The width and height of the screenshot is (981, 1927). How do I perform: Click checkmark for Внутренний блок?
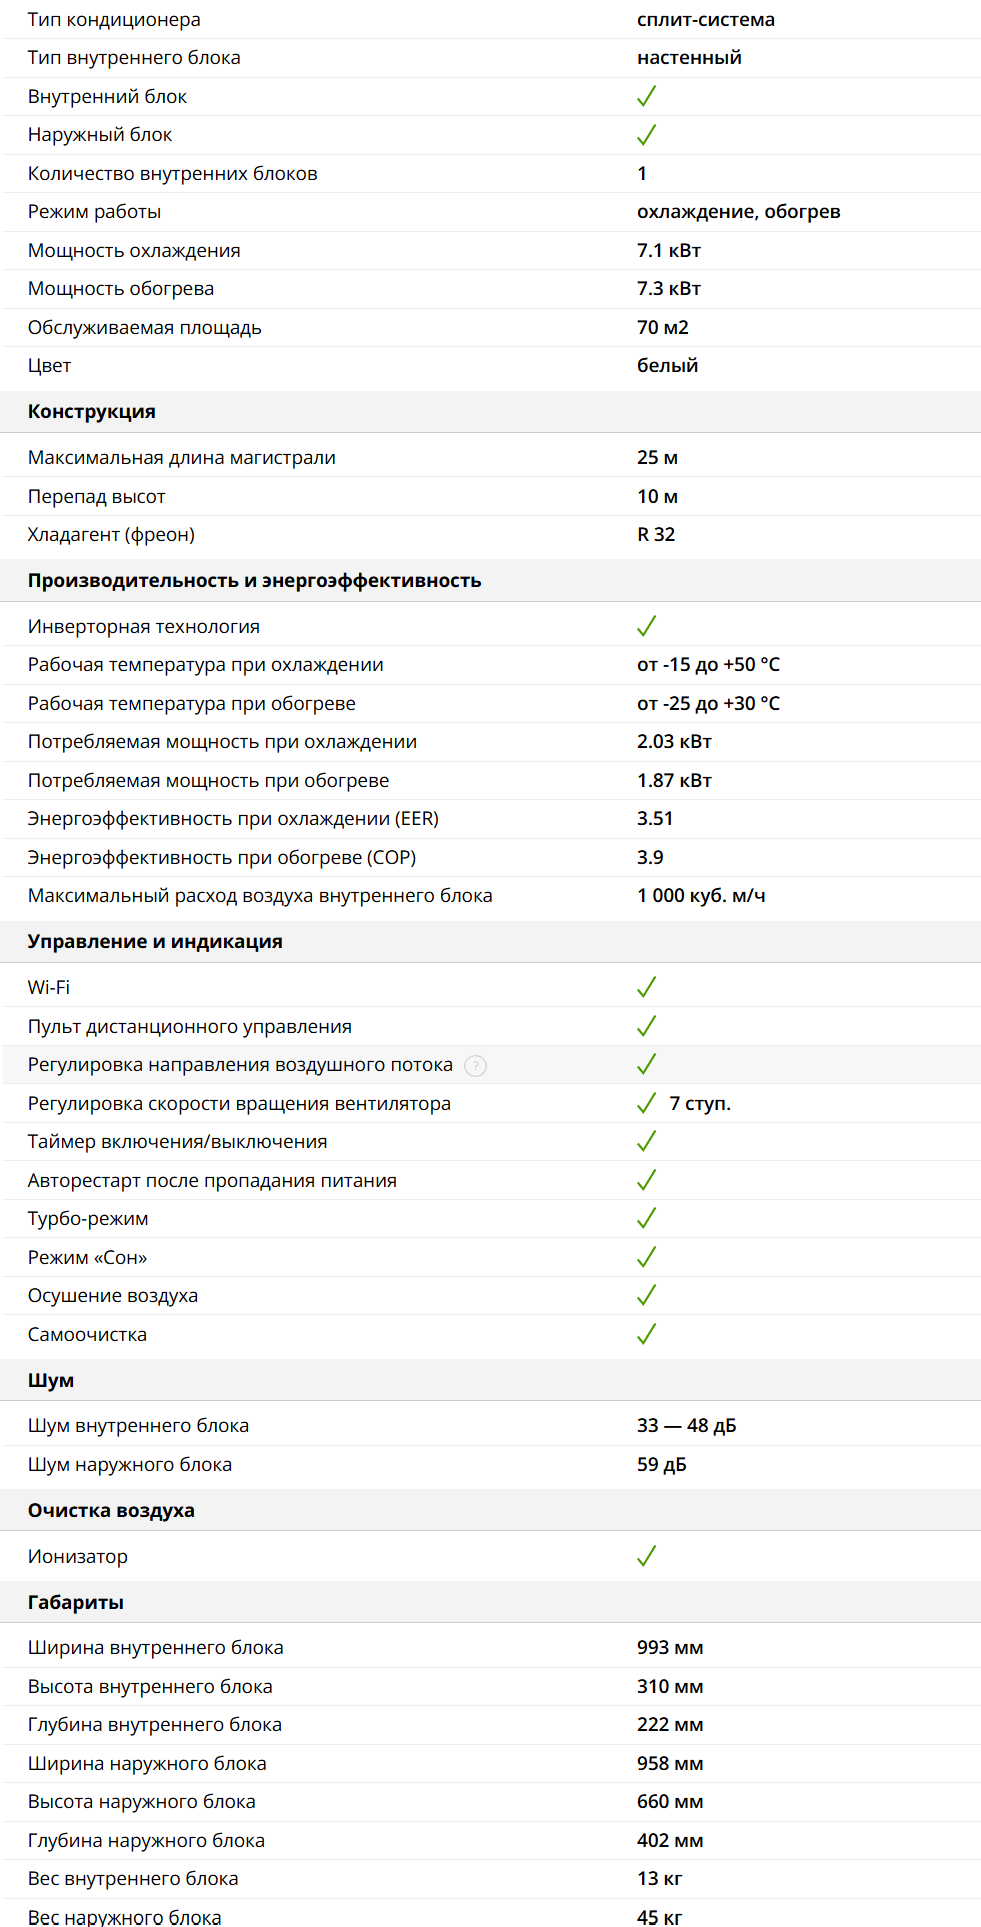pos(647,97)
